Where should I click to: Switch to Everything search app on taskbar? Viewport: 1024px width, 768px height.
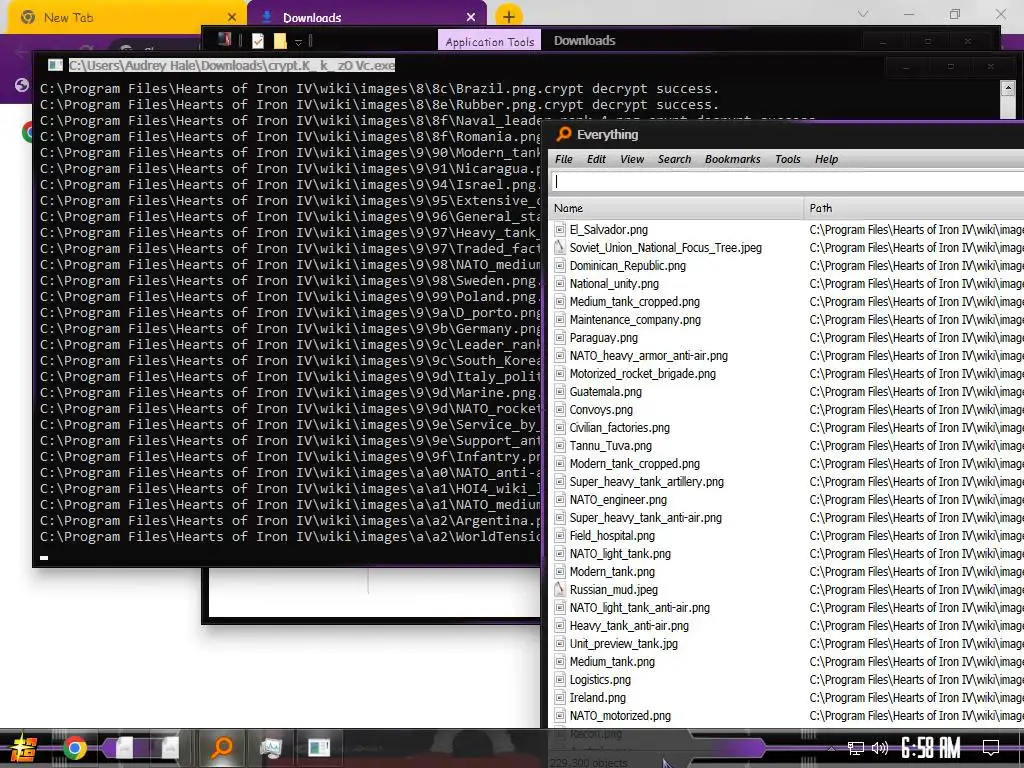(x=222, y=747)
